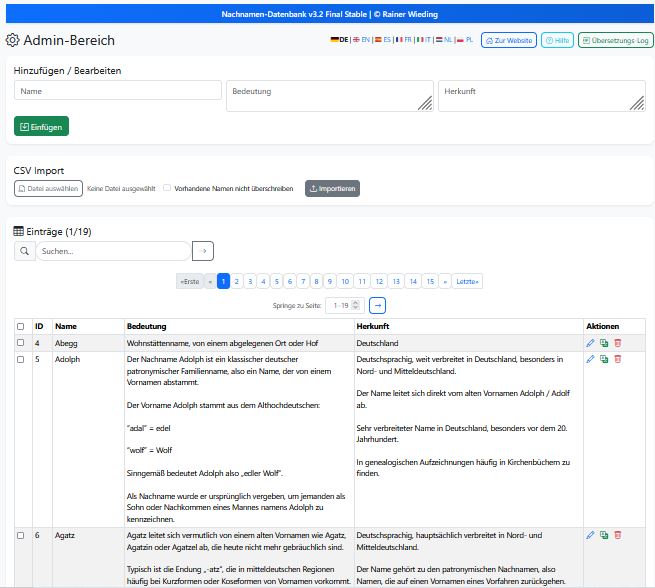
Task: Go to pagination page 13
Action: point(396,281)
